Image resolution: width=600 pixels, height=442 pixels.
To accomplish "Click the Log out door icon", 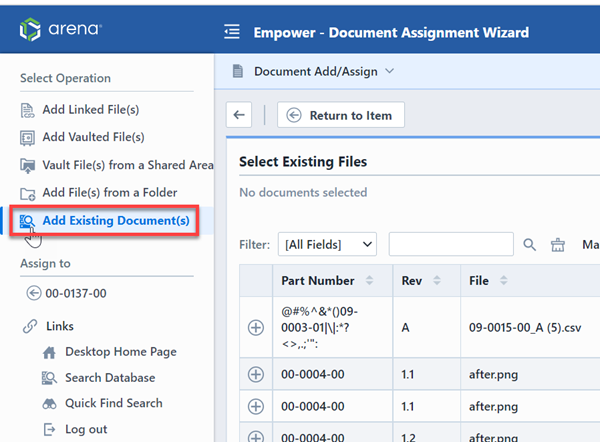I will [x=49, y=429].
